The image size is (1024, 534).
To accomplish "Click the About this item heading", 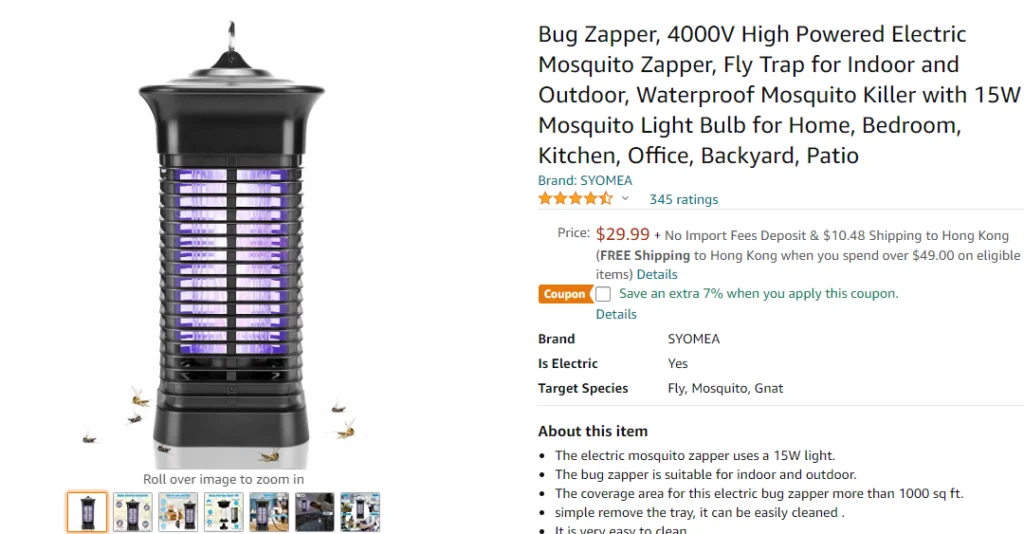I will 593,432.
